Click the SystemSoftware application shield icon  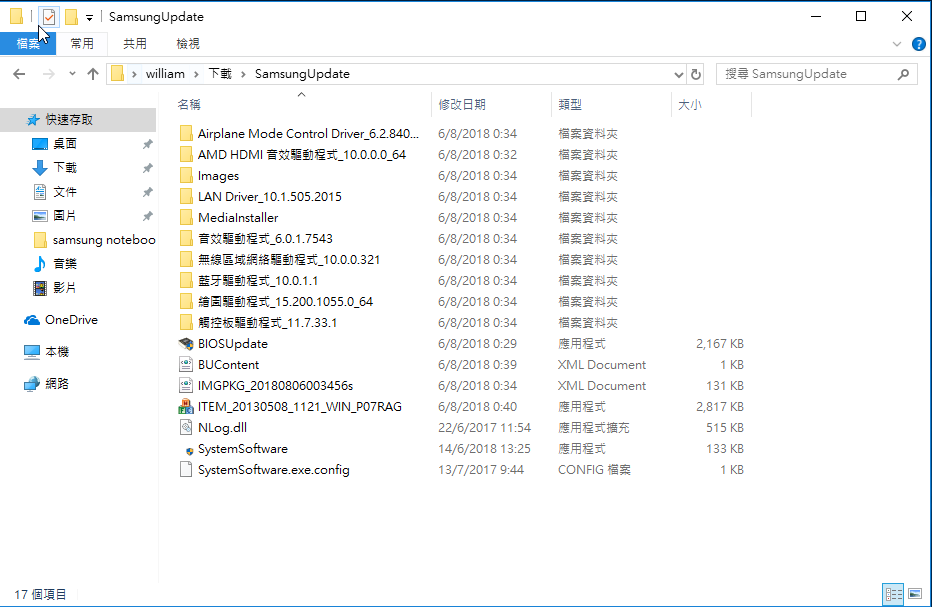(185, 450)
